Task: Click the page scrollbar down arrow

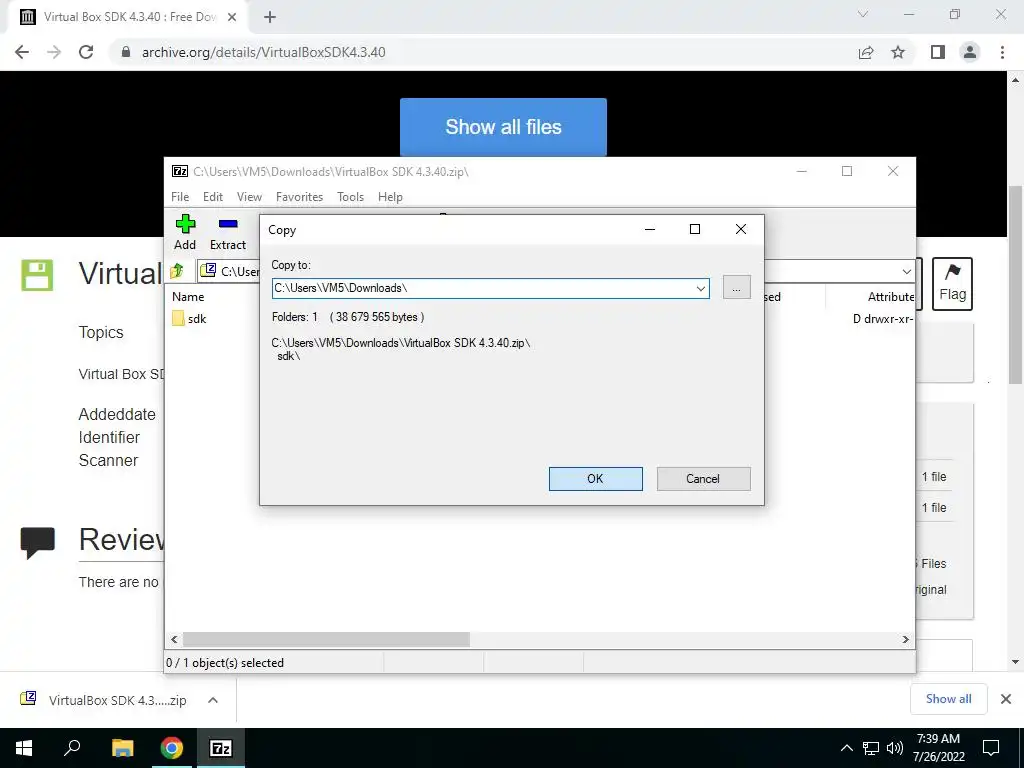Action: [1016, 662]
